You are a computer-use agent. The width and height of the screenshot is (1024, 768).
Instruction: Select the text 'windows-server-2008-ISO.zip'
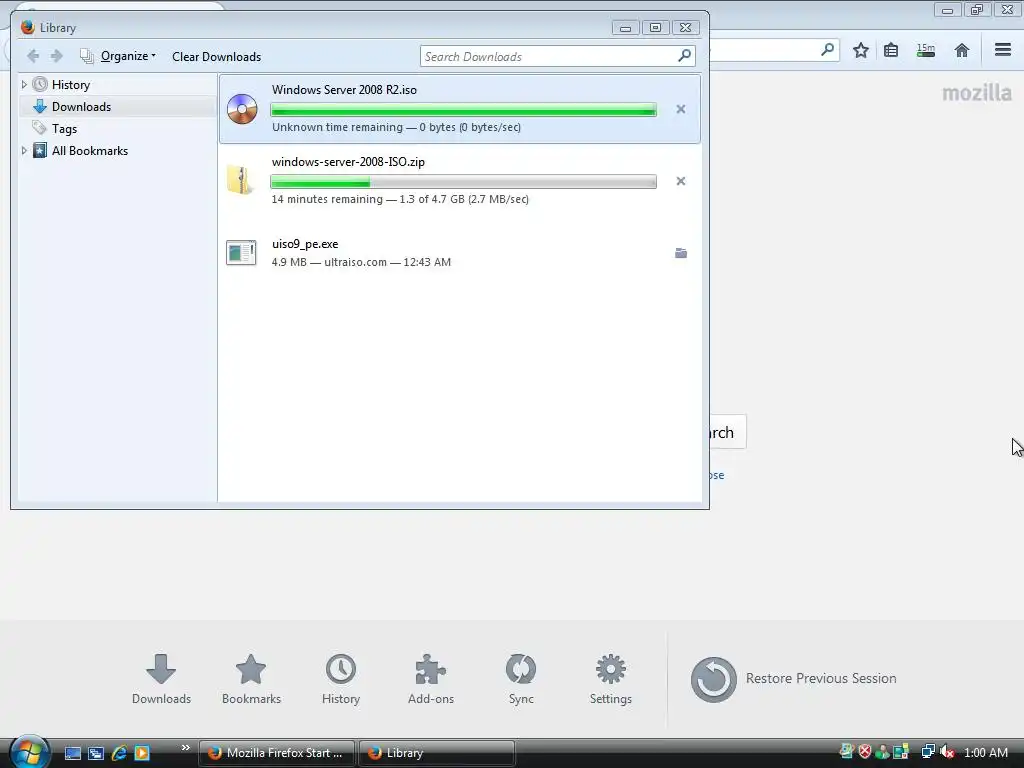pos(348,162)
